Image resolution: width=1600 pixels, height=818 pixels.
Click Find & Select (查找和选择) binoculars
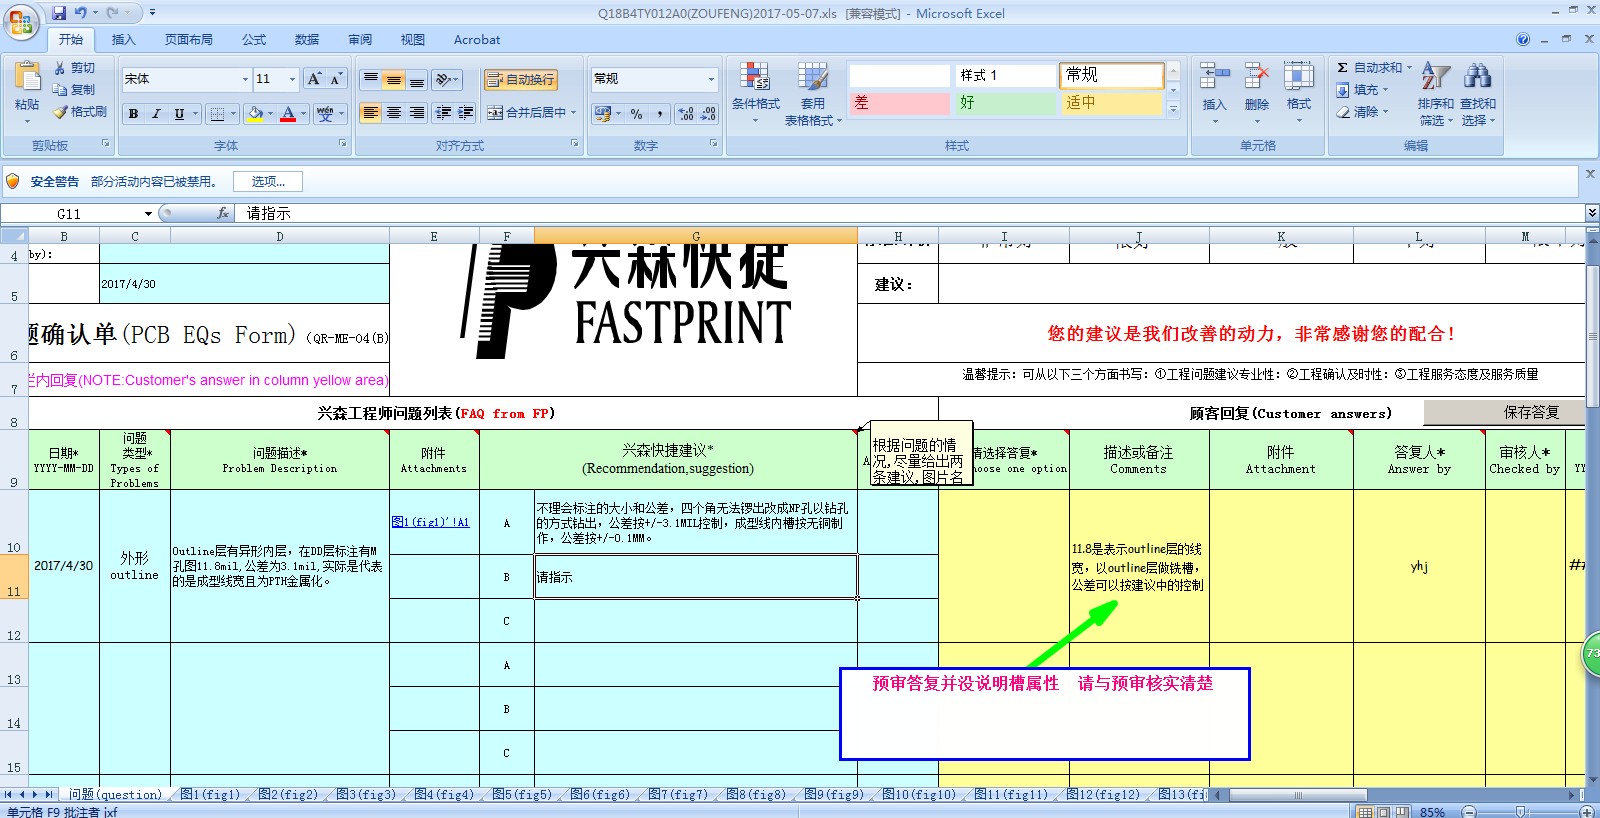click(x=1478, y=77)
